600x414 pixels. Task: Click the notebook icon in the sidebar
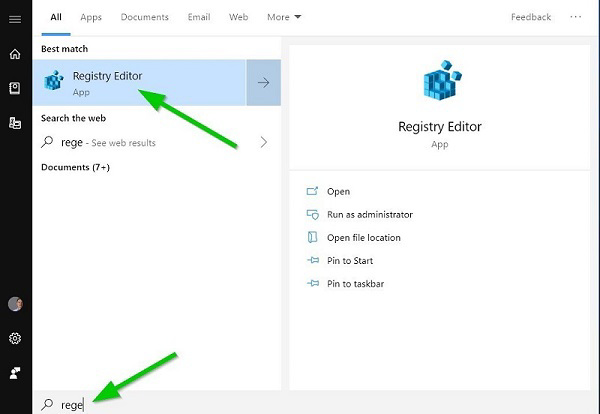tap(15, 88)
